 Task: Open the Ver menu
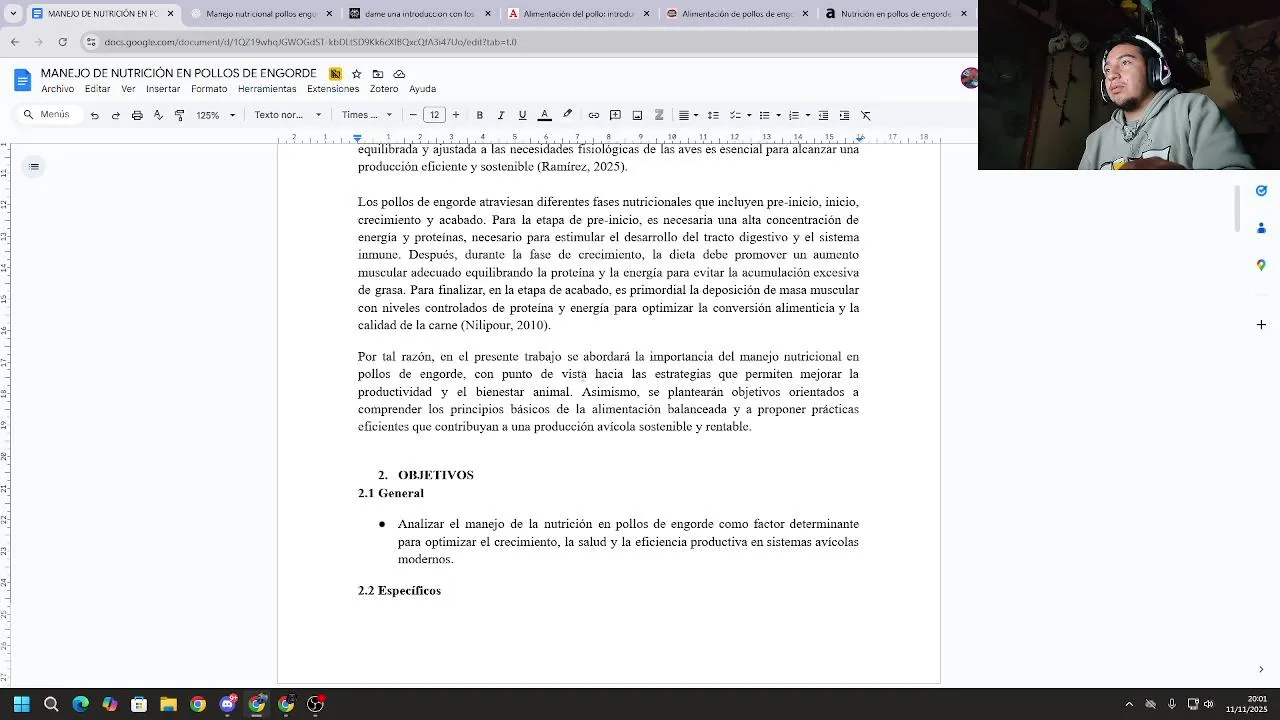(128, 89)
